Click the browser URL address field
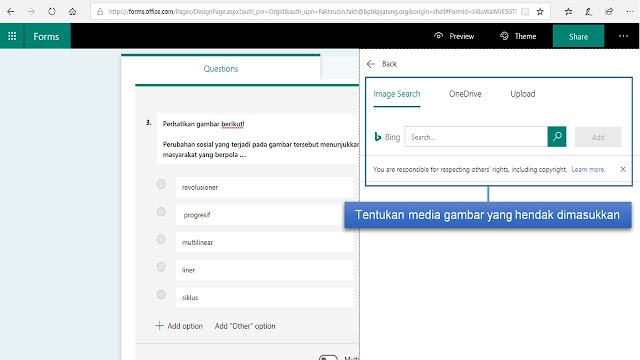 coord(312,12)
